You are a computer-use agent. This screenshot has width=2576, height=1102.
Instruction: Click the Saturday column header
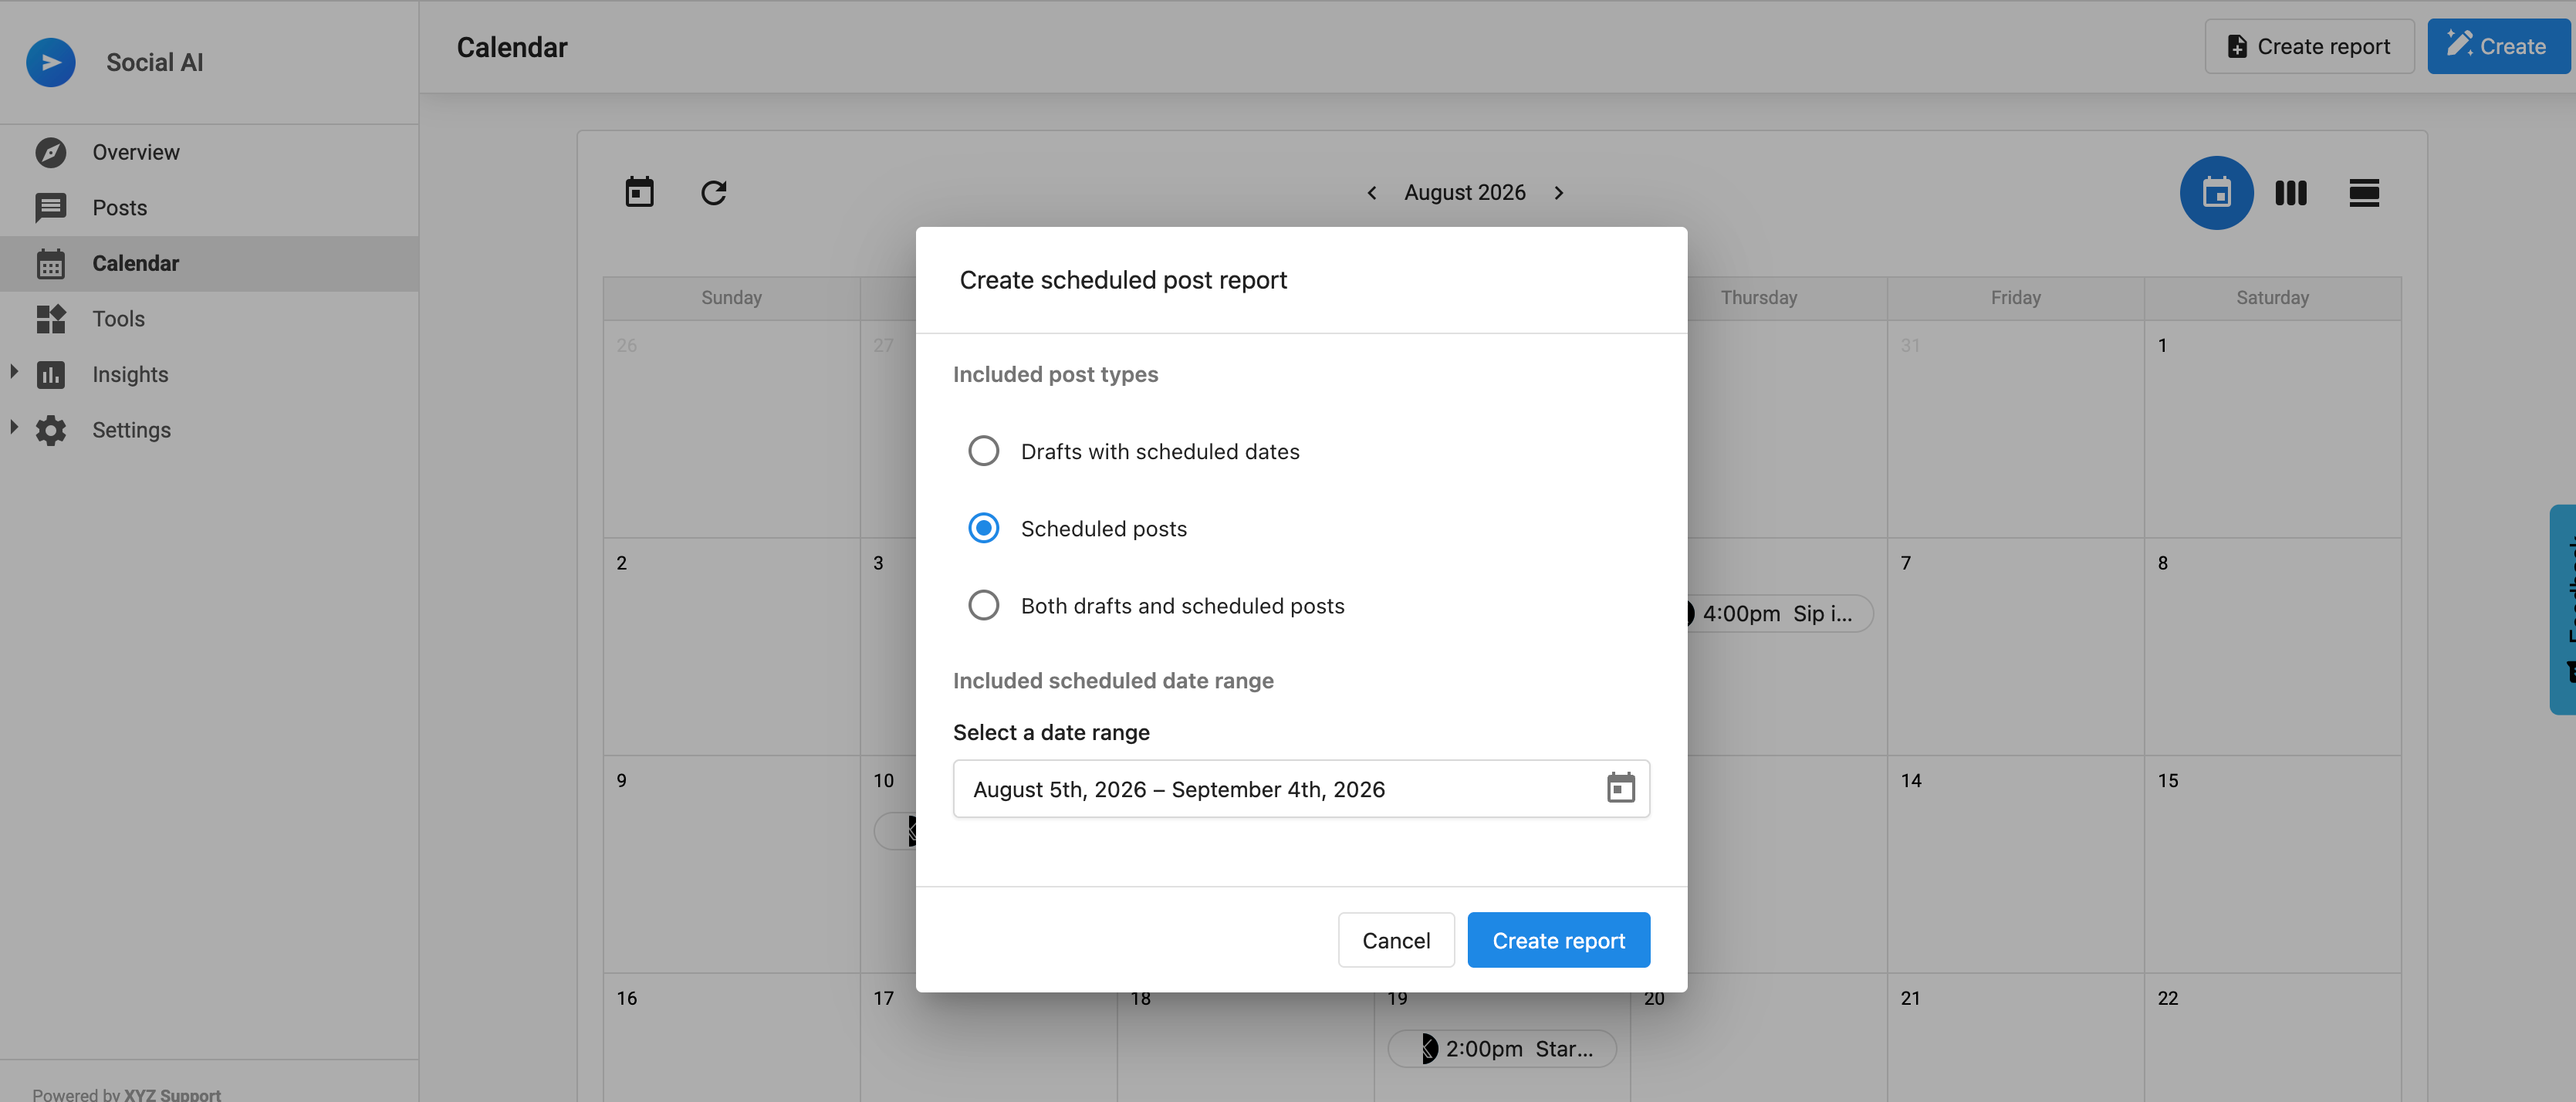pos(2272,298)
